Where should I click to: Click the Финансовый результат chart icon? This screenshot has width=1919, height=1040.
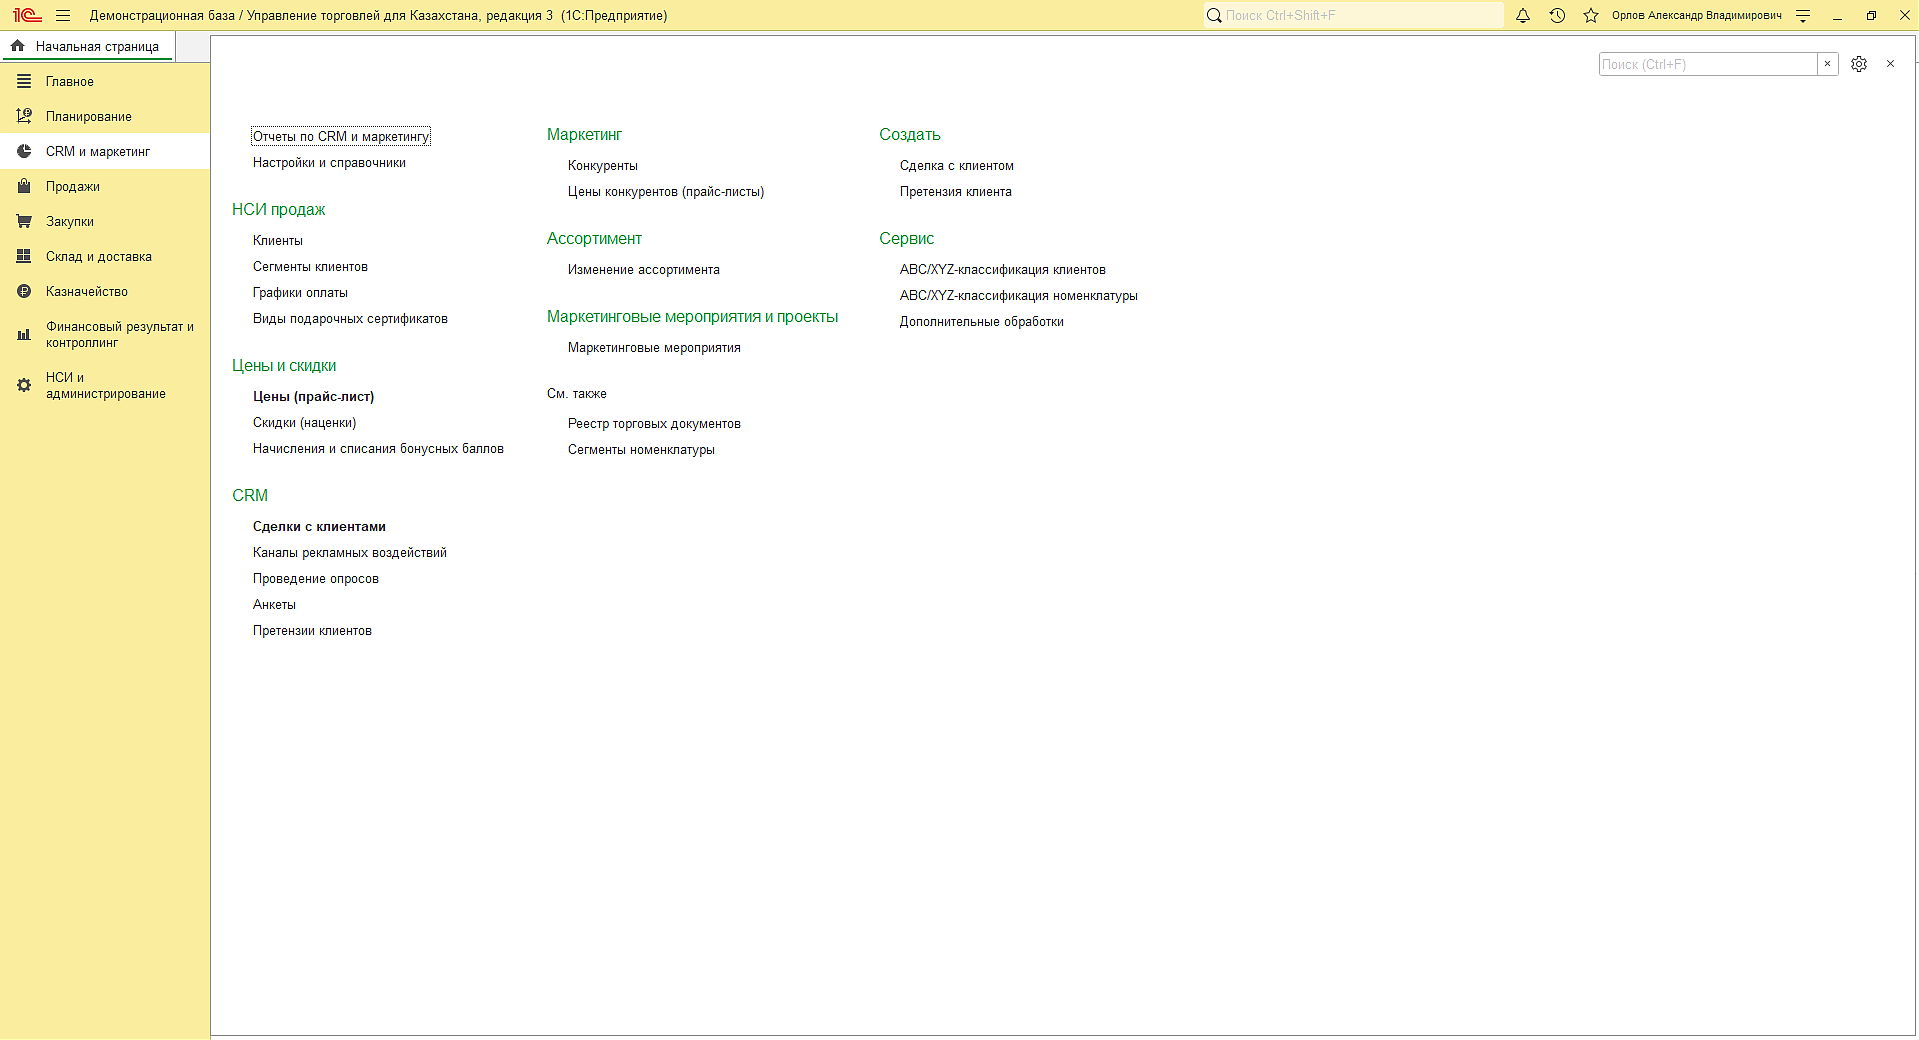click(x=24, y=335)
